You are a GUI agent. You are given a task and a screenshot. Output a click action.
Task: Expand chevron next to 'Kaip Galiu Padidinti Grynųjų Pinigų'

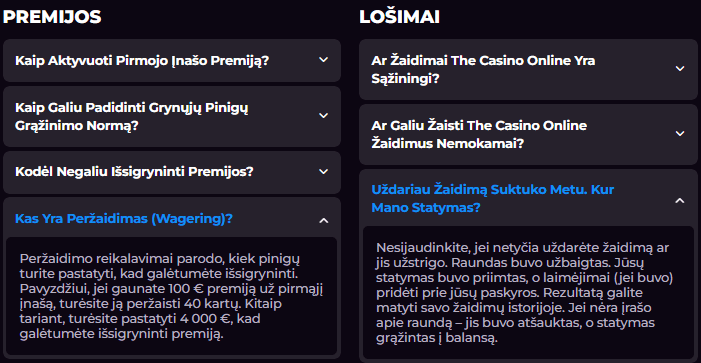click(324, 116)
